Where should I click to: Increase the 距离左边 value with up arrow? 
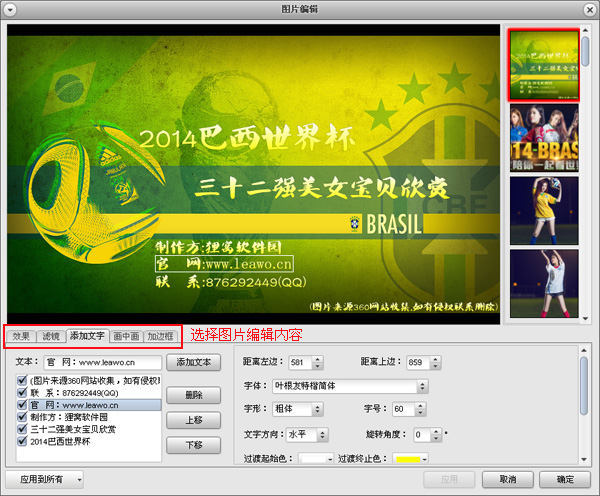tap(318, 359)
